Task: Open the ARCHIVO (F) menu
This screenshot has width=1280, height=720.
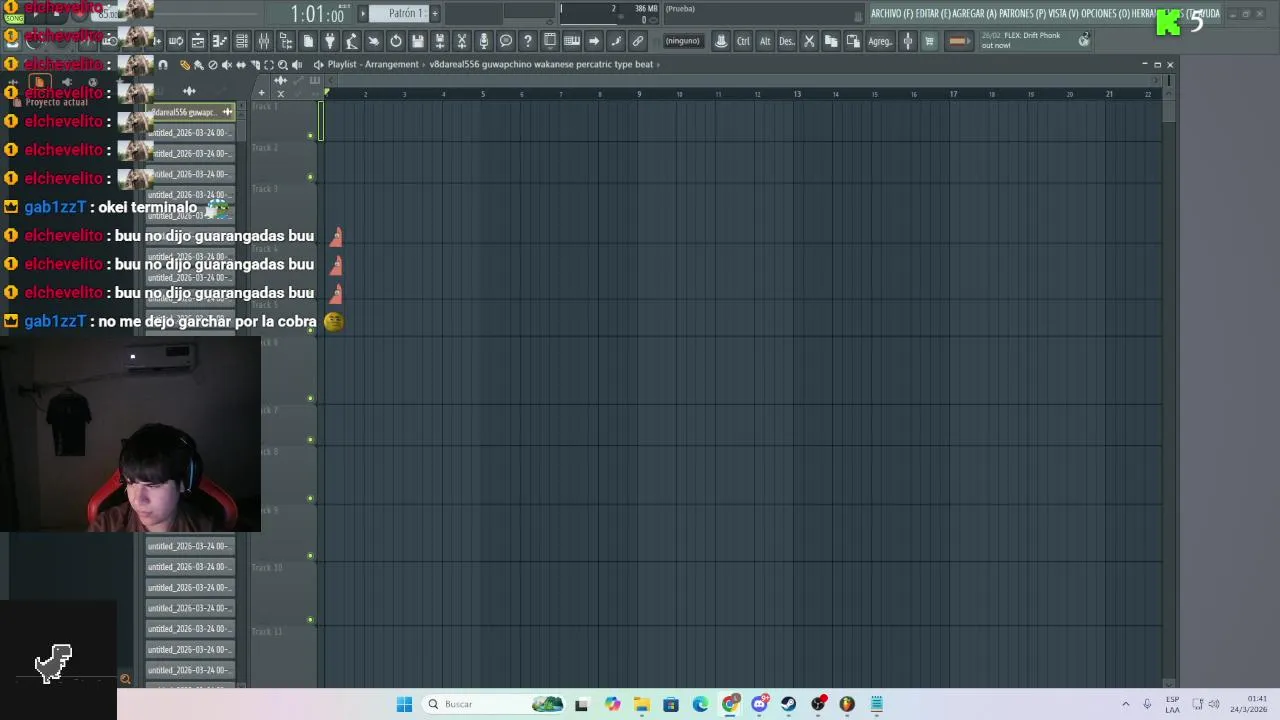Action: point(890,13)
